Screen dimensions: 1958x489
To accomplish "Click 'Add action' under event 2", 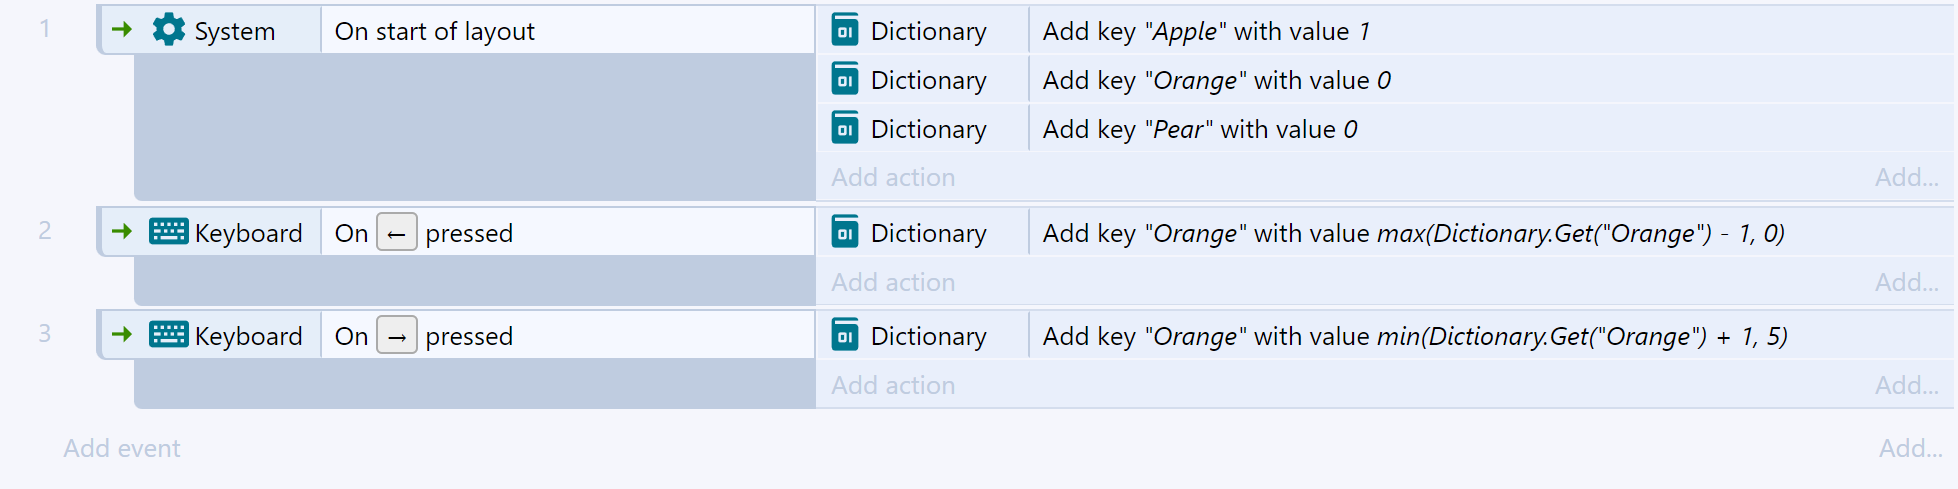I will click(x=893, y=282).
